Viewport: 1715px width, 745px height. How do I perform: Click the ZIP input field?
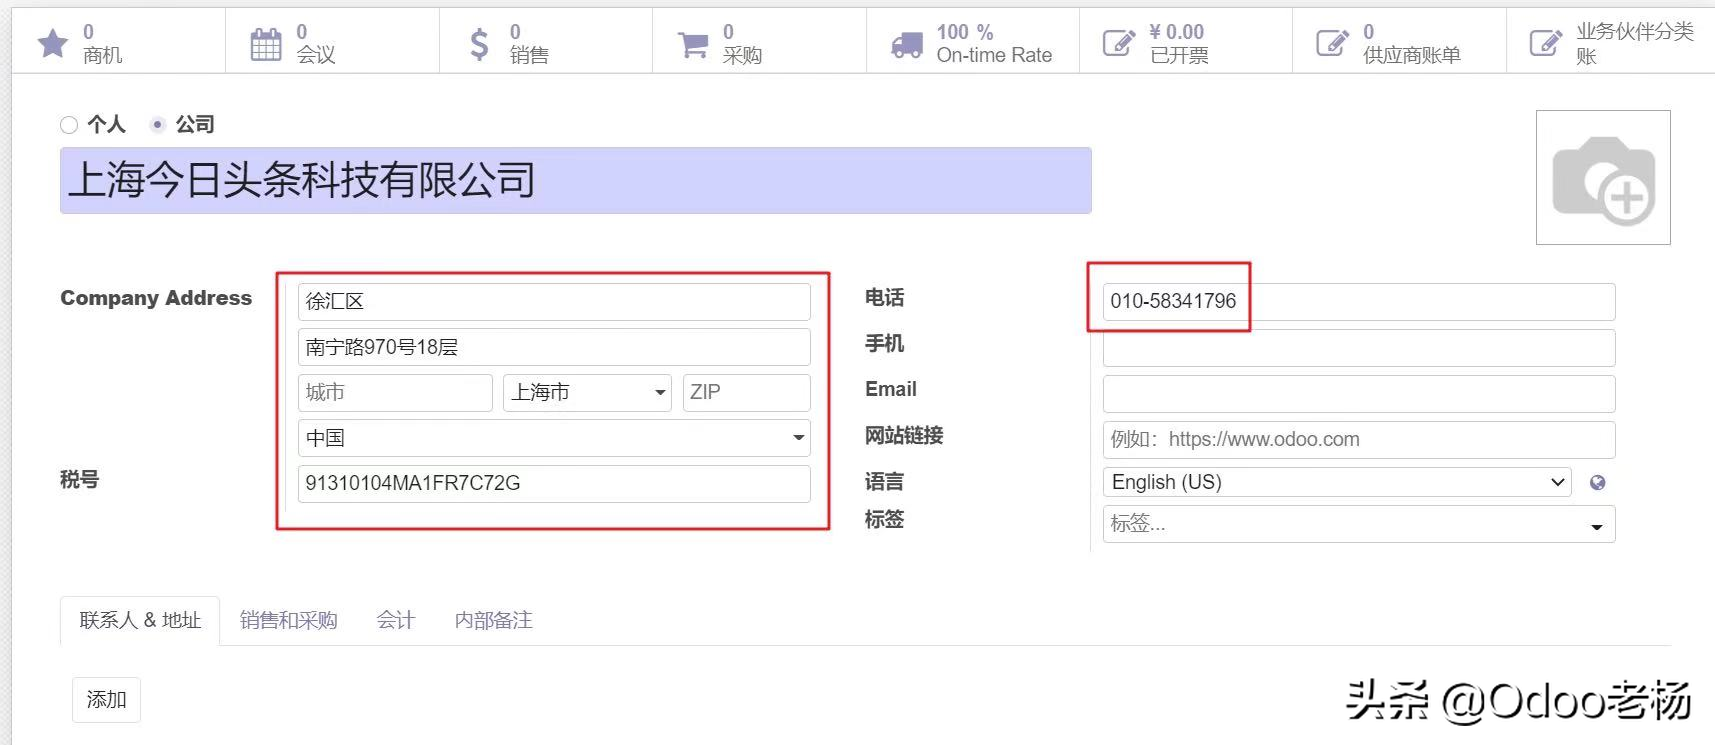746,393
